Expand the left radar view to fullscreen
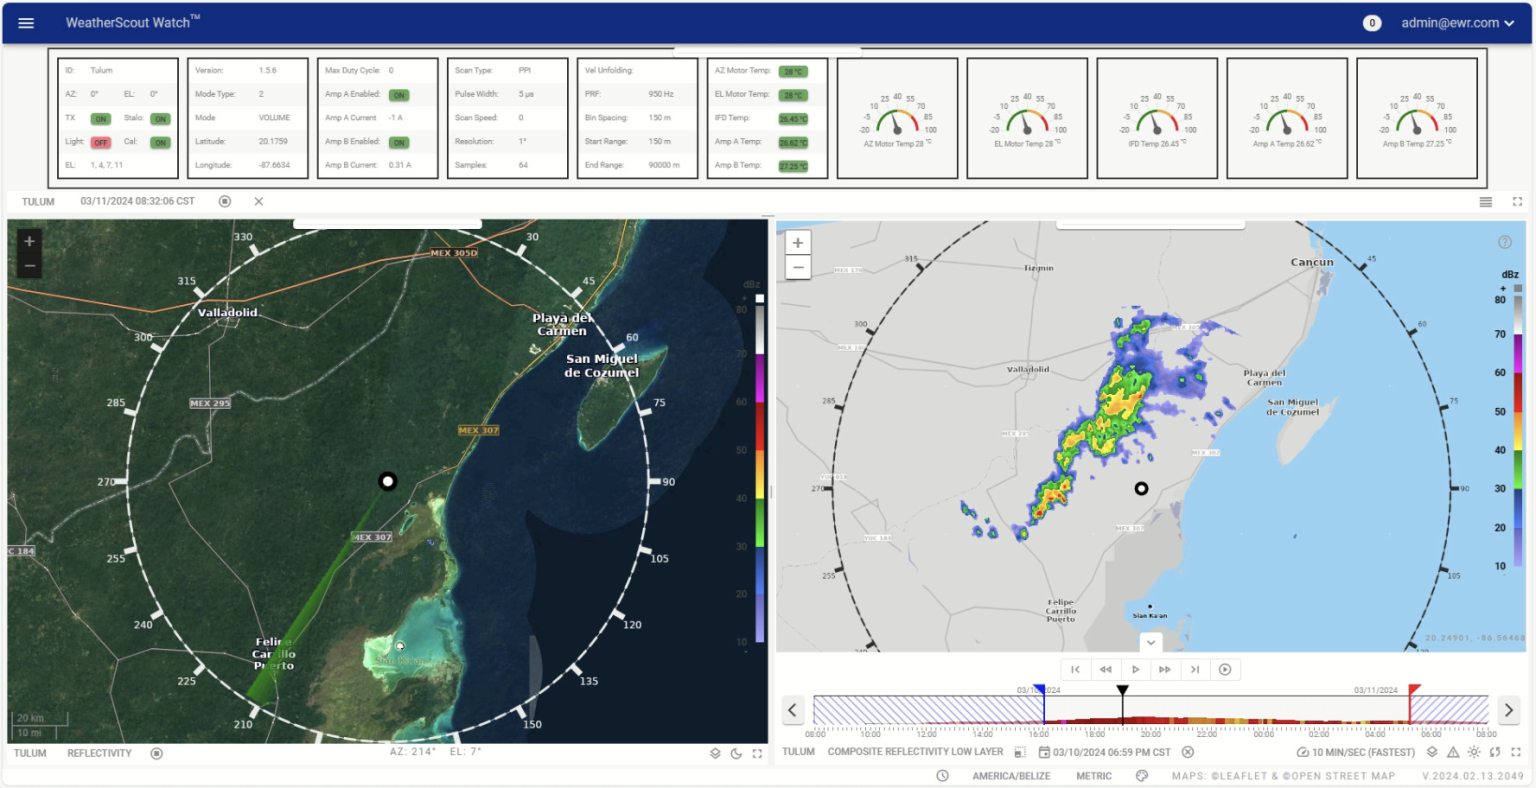 [x=757, y=753]
